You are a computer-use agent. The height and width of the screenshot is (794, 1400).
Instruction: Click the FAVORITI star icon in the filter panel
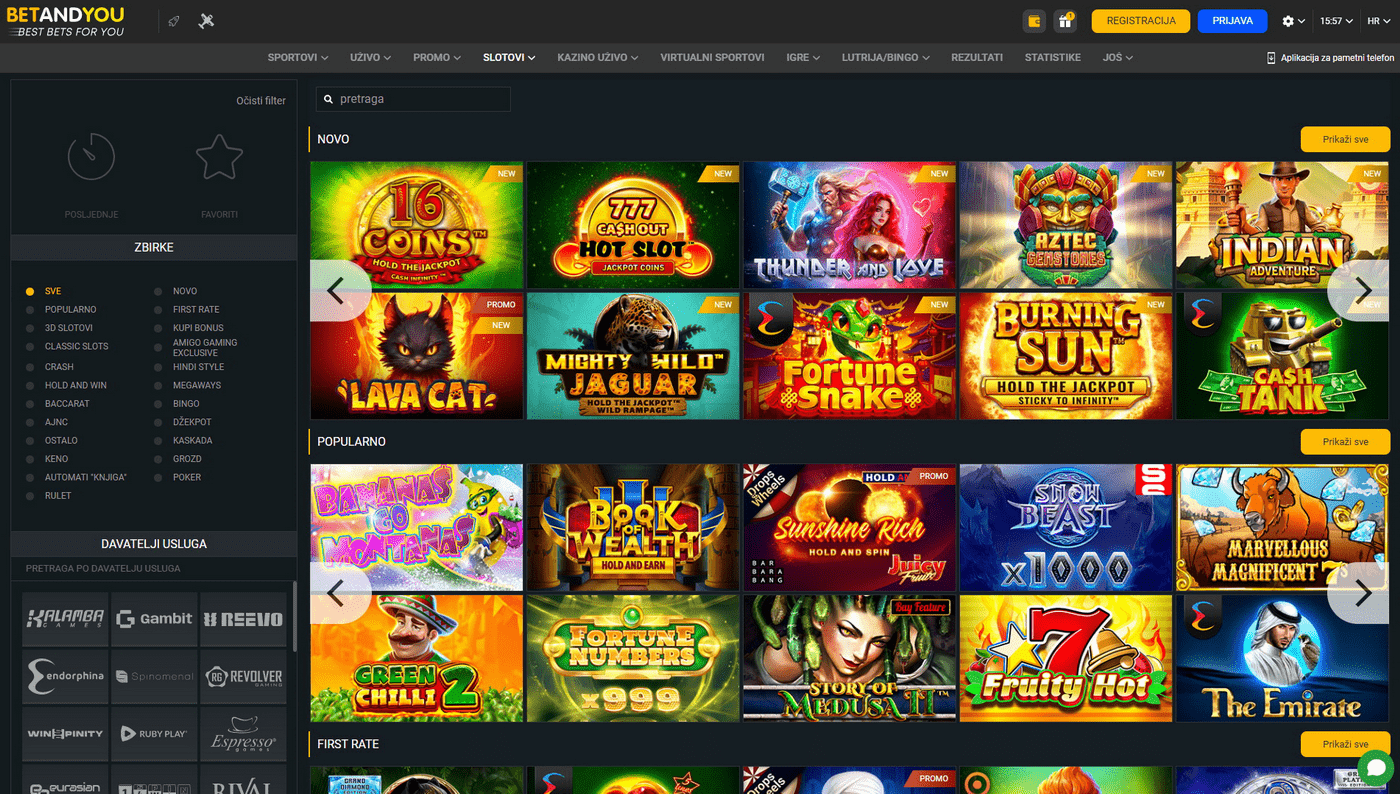click(x=219, y=157)
